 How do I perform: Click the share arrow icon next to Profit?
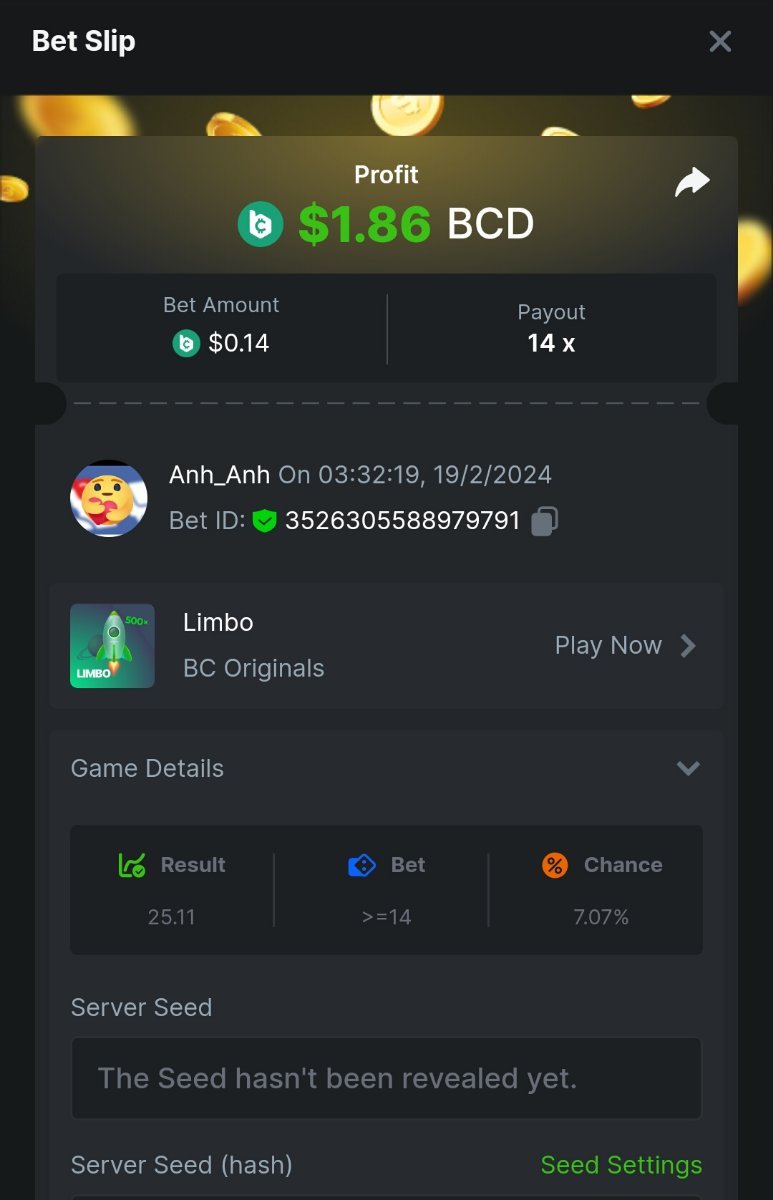[692, 182]
